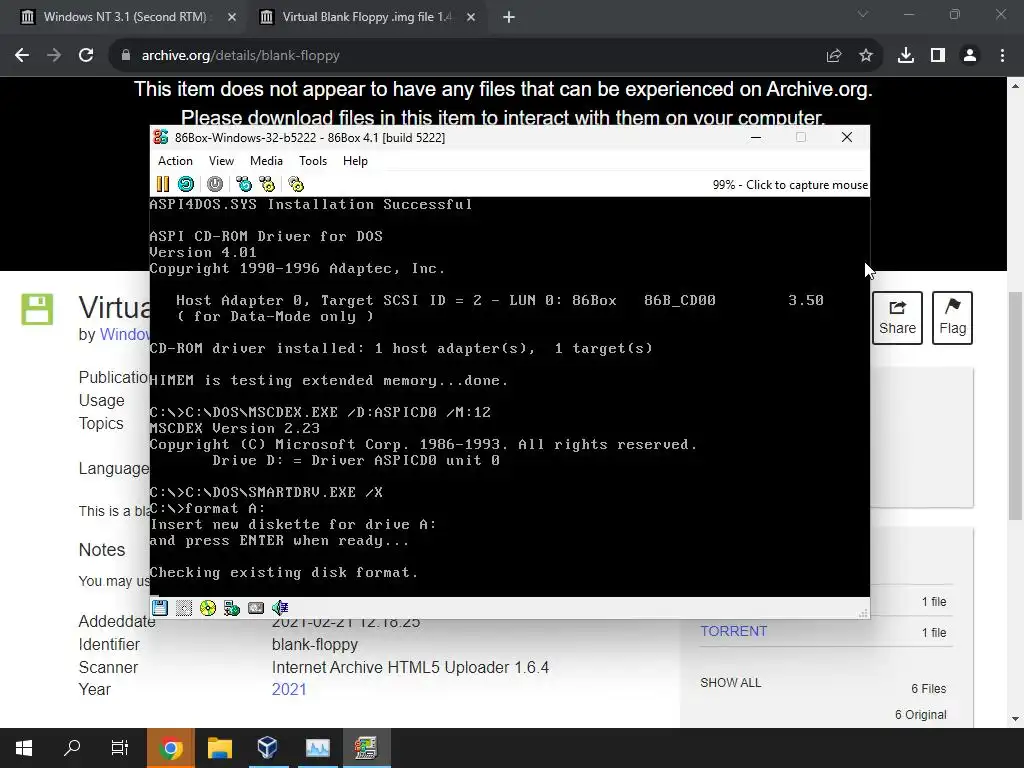This screenshot has width=1024, height=768.
Task: Open the 2021 year link
Action: (289, 690)
